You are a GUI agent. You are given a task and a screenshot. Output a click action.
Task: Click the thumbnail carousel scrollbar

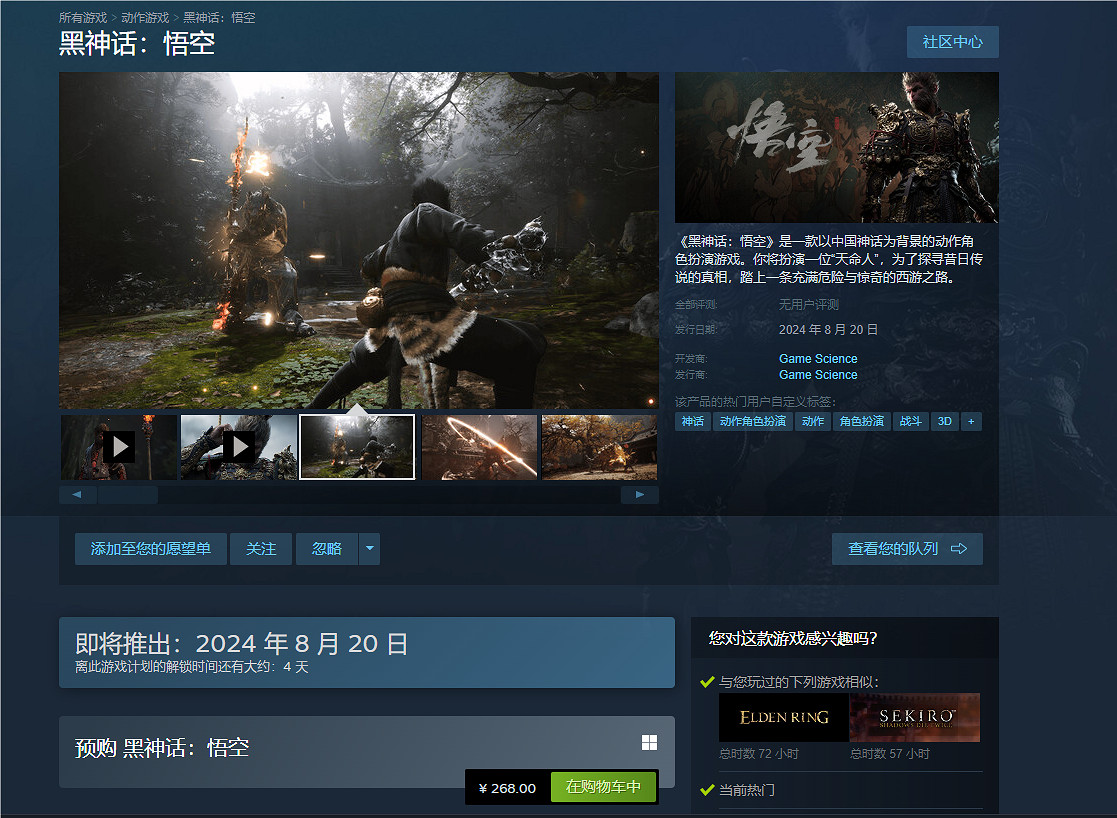coord(130,493)
